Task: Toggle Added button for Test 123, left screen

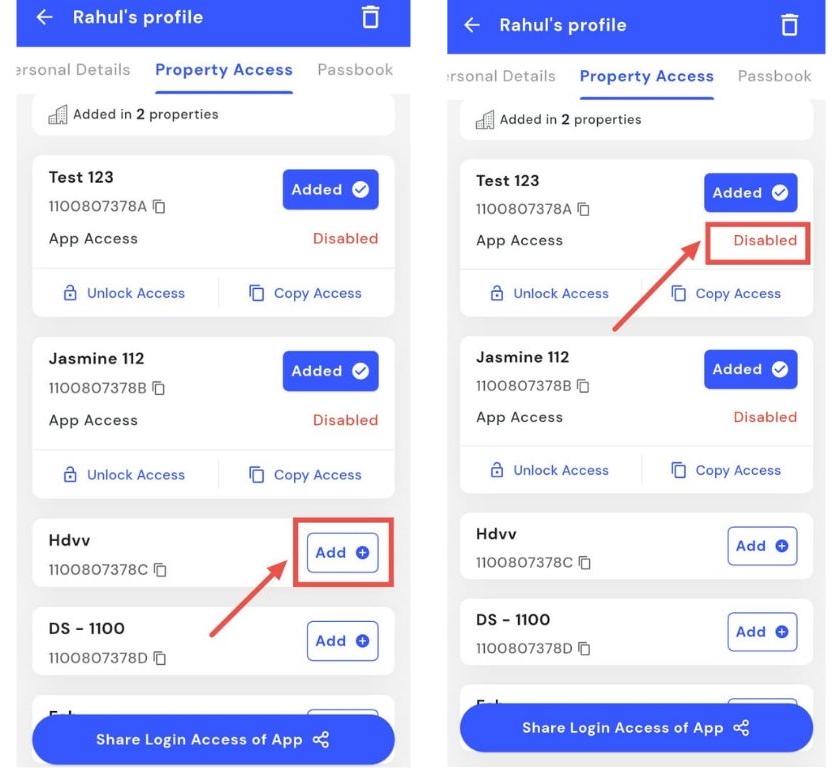Action: [x=330, y=189]
